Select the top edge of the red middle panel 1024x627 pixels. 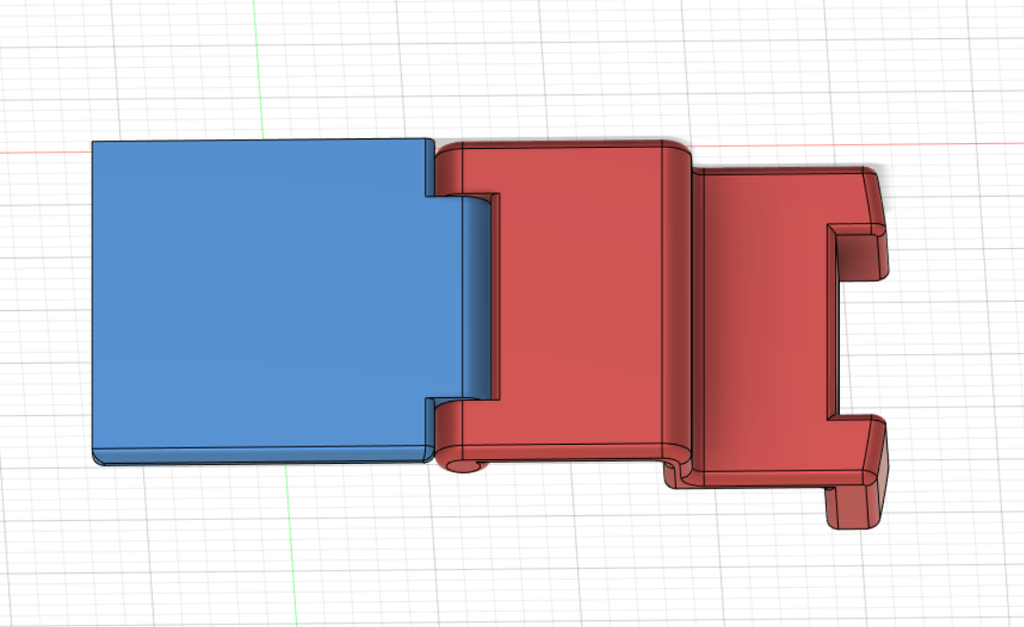tap(570, 146)
